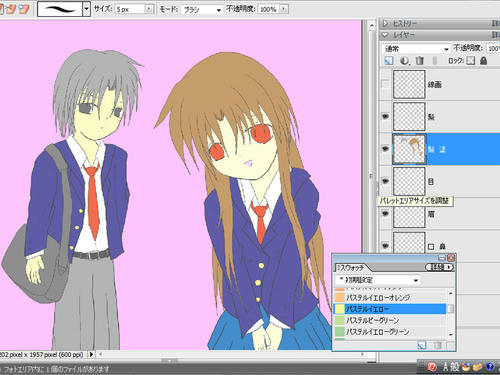The width and height of the screenshot is (500, 375).
Task: Click the lock-all padlock icon
Action: (483, 61)
